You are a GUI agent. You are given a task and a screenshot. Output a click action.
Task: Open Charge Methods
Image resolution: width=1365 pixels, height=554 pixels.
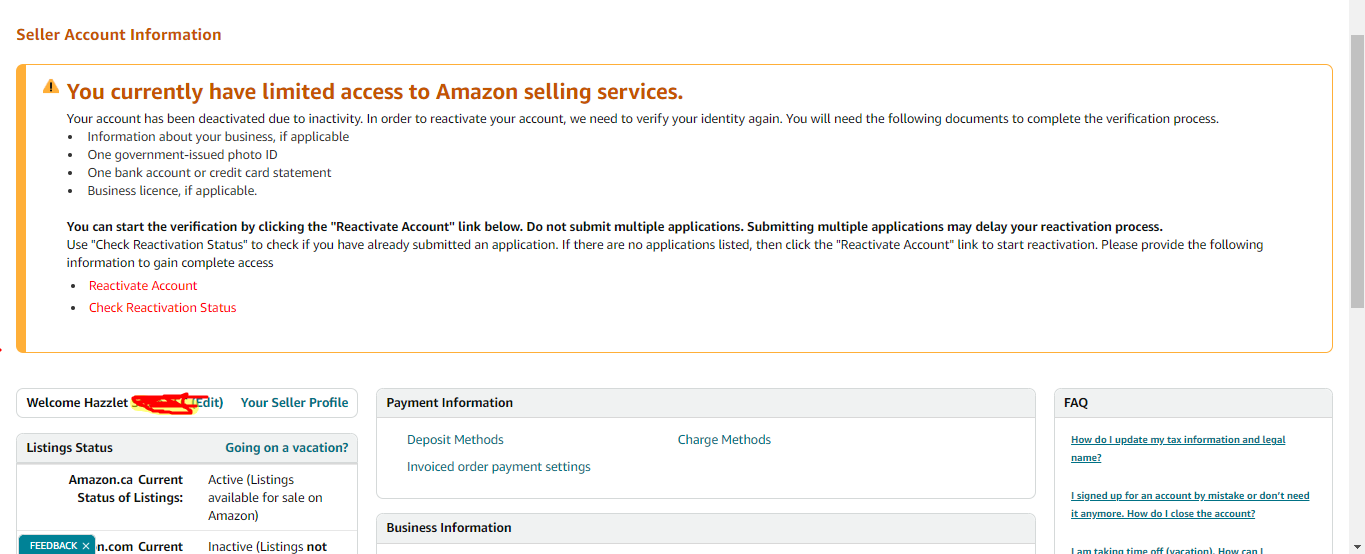tap(724, 440)
